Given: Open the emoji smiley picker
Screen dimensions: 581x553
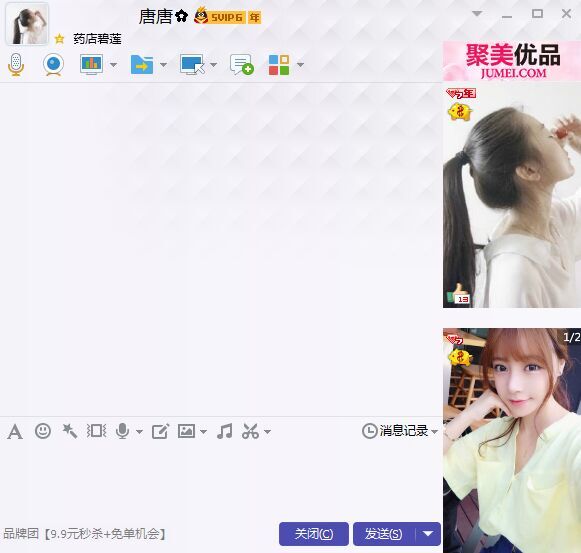Looking at the screenshot, I should [x=43, y=431].
